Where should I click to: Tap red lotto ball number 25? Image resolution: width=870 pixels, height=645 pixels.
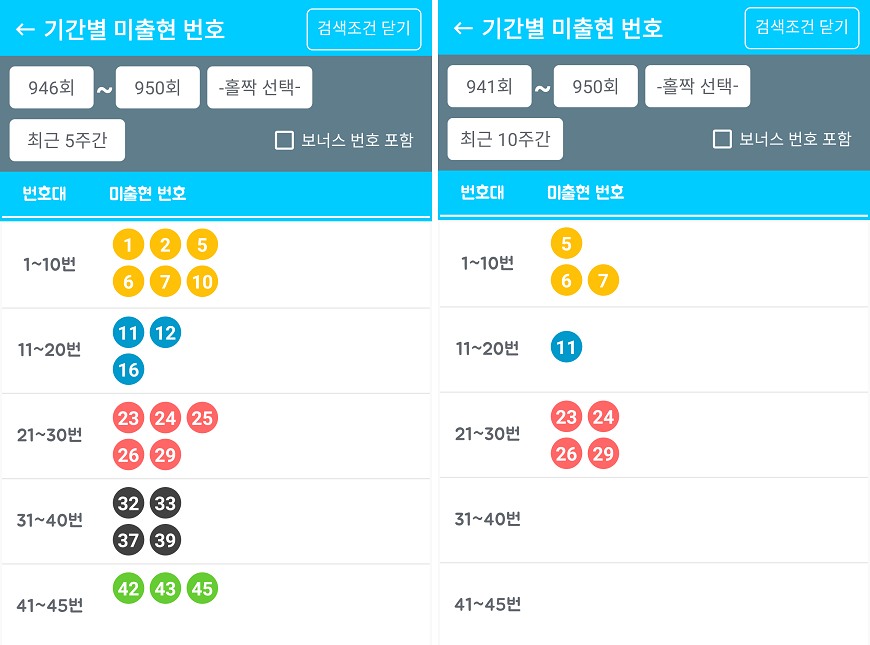pyautogui.click(x=202, y=418)
